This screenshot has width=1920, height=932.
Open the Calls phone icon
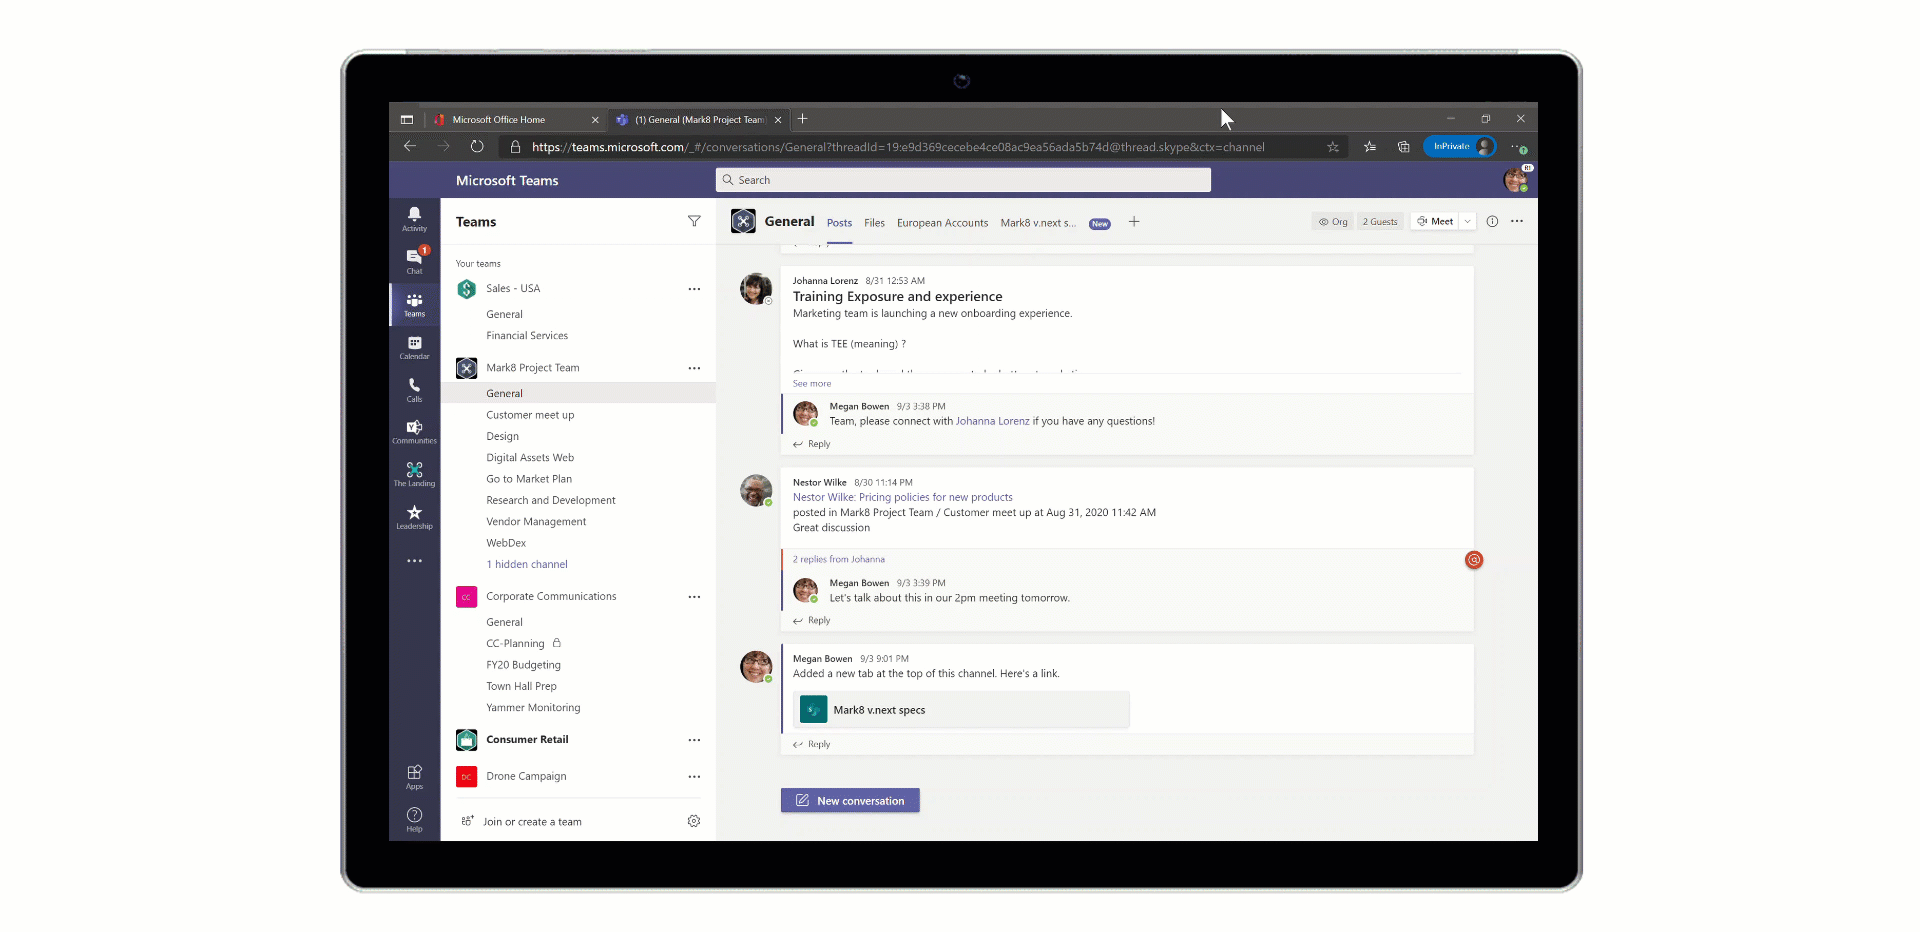pyautogui.click(x=414, y=389)
